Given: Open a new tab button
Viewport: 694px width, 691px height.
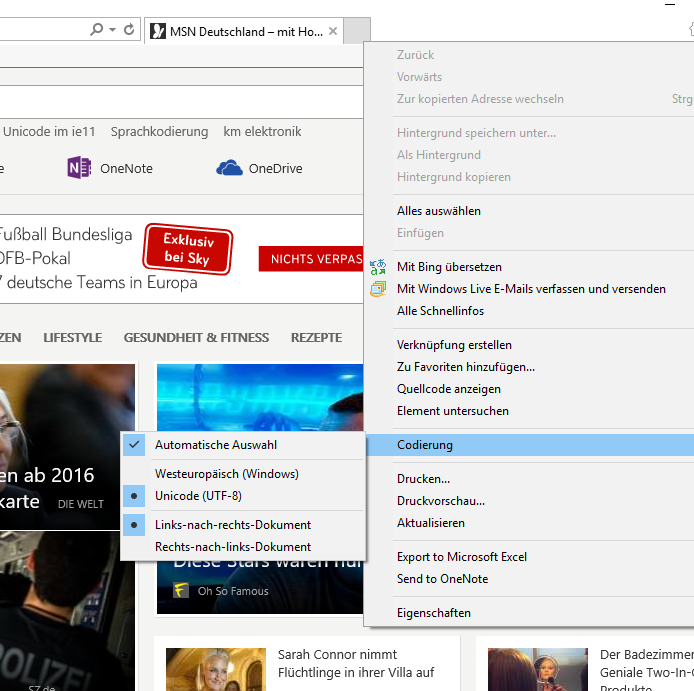Looking at the screenshot, I should coord(357,31).
